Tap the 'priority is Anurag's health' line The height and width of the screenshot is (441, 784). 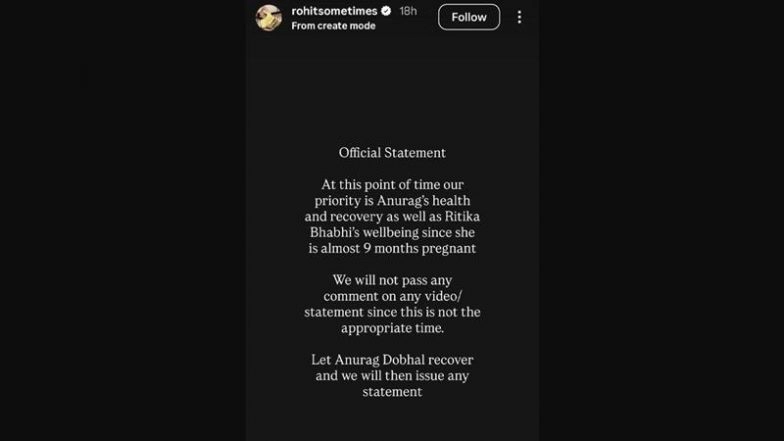tap(392, 201)
